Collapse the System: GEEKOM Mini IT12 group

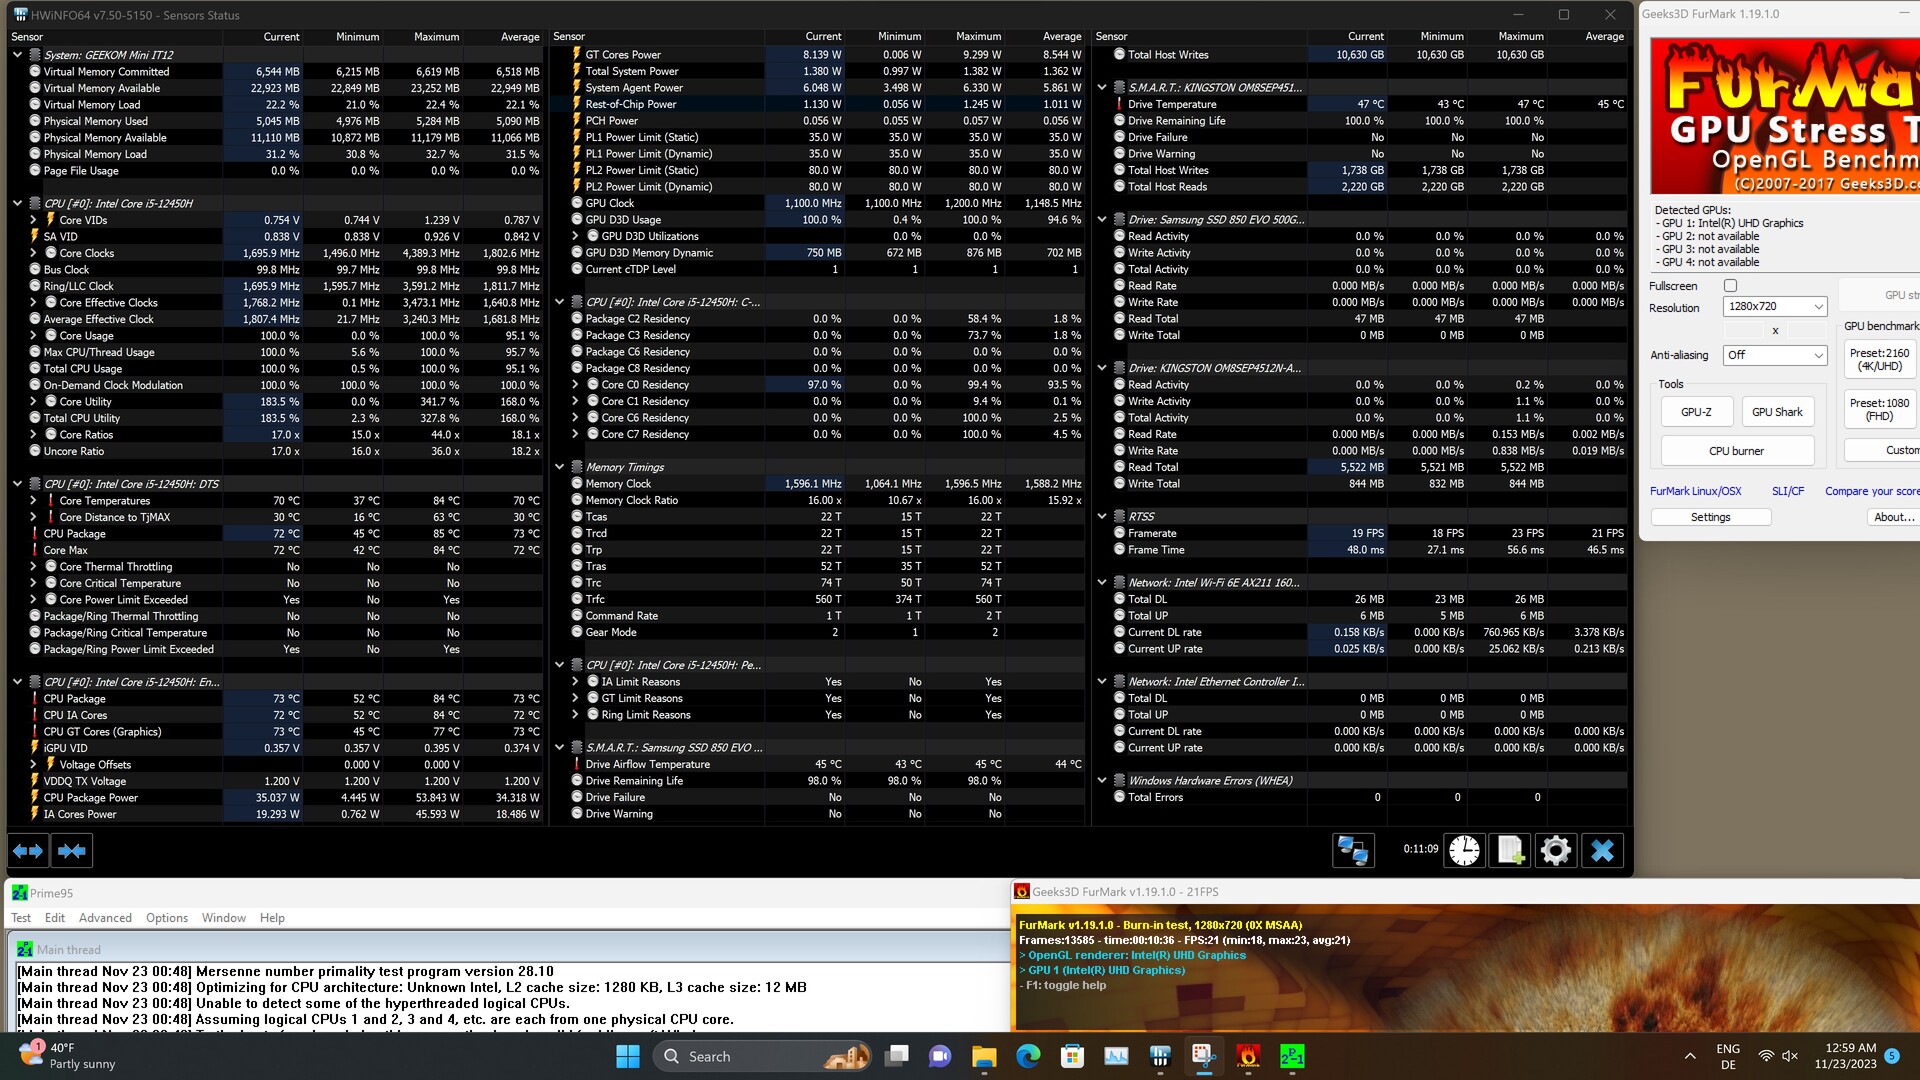click(17, 55)
